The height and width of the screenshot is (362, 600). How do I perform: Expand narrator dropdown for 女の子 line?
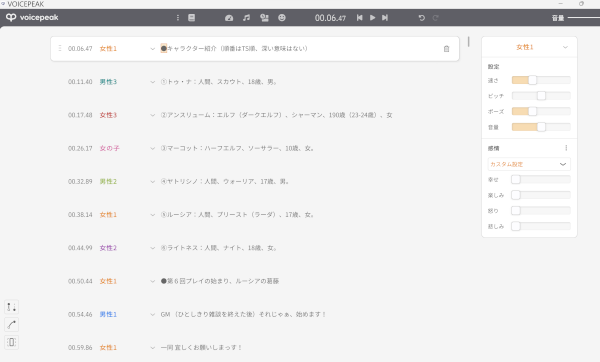[x=153, y=148]
